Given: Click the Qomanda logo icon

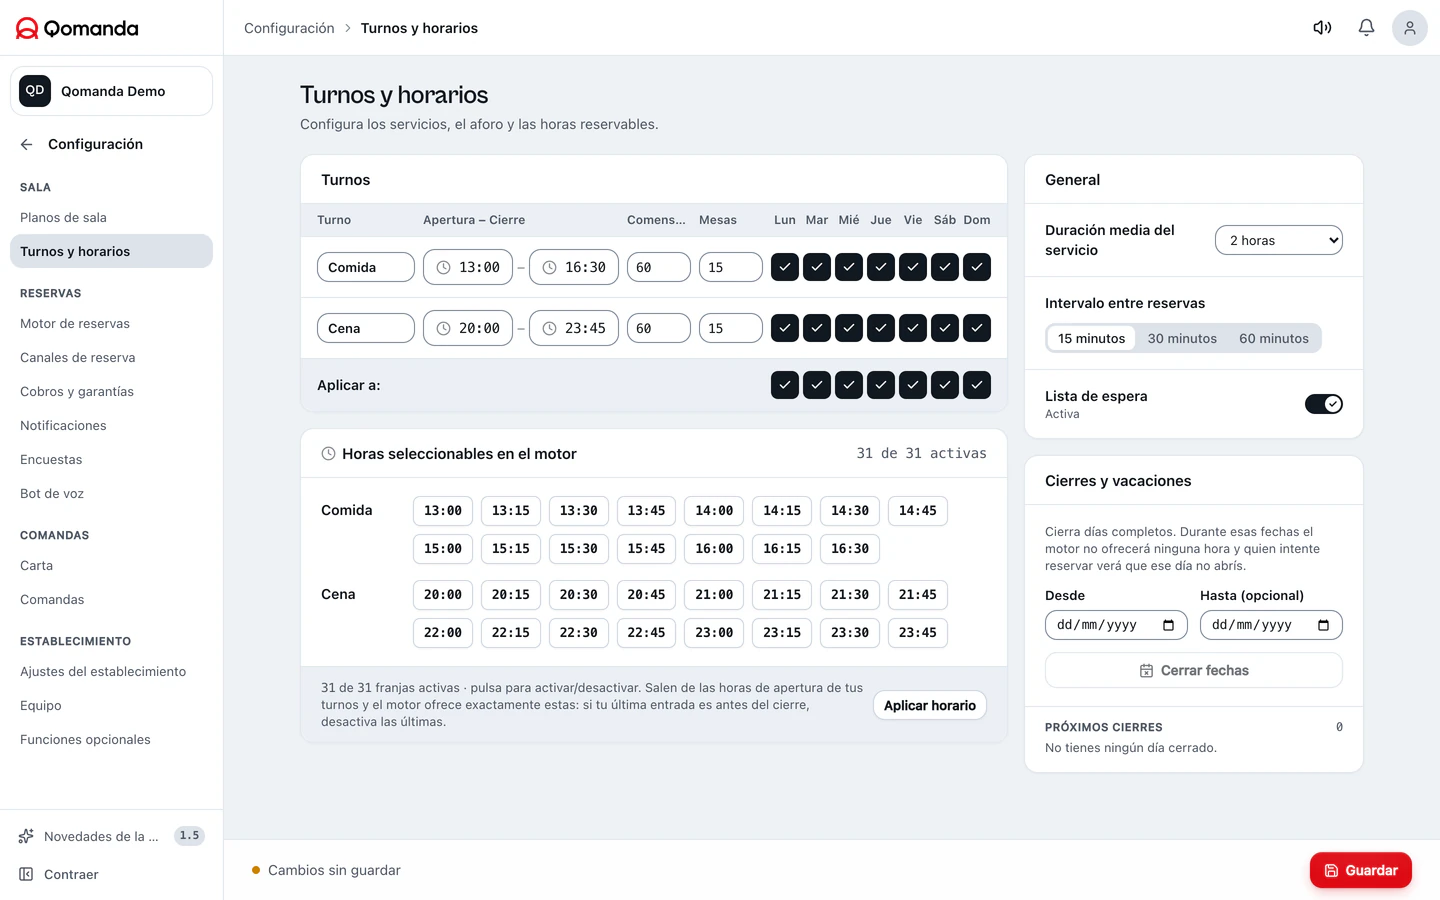Looking at the screenshot, I should pyautogui.click(x=27, y=28).
